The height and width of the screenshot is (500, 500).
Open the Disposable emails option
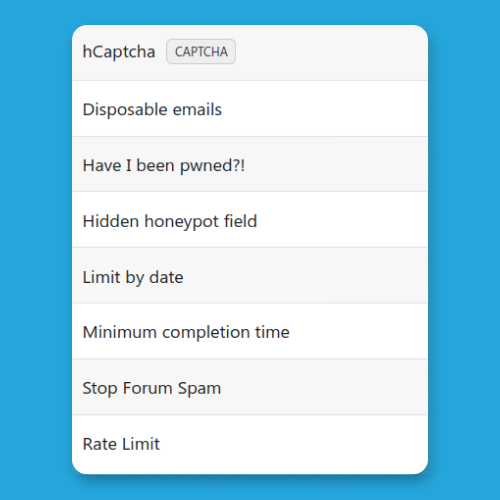(250, 109)
